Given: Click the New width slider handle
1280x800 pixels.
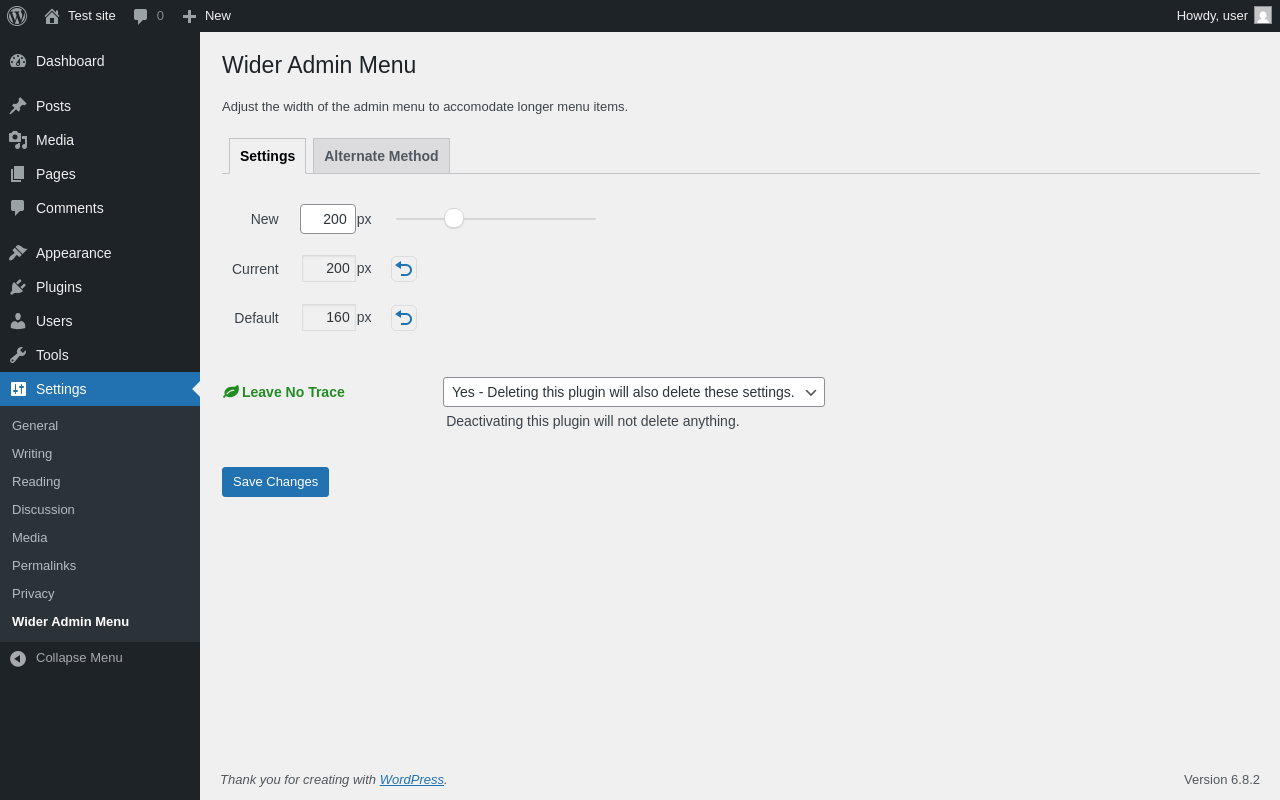Looking at the screenshot, I should (x=454, y=218).
